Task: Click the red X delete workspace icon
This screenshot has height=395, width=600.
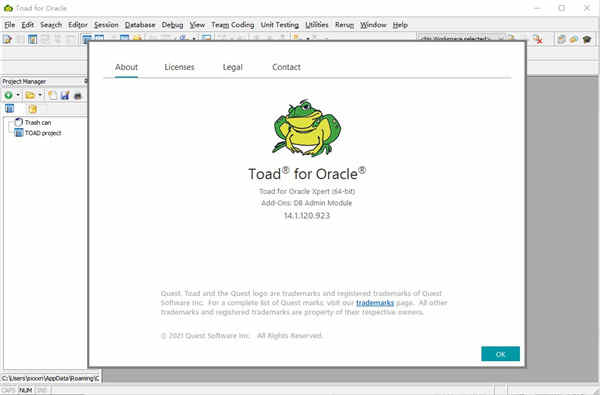Action: point(538,39)
